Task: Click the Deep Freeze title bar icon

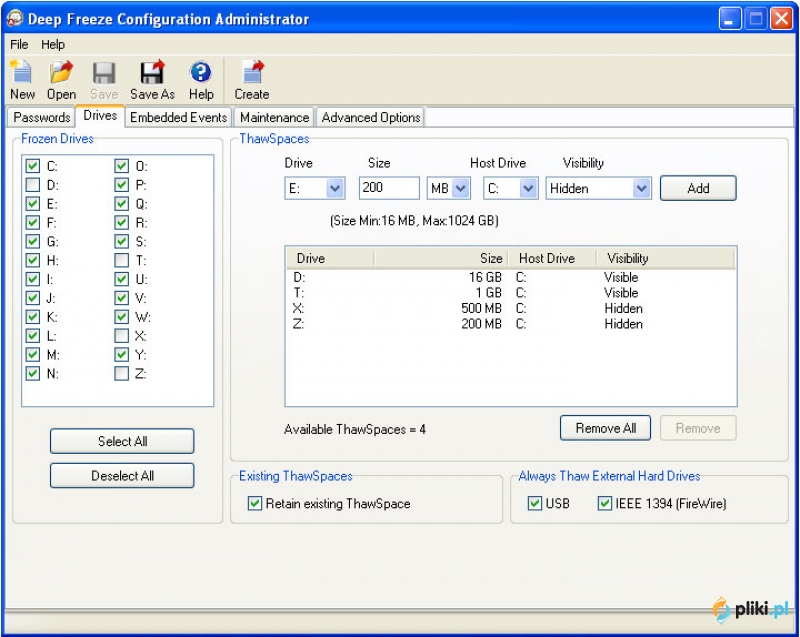Action: tap(15, 18)
